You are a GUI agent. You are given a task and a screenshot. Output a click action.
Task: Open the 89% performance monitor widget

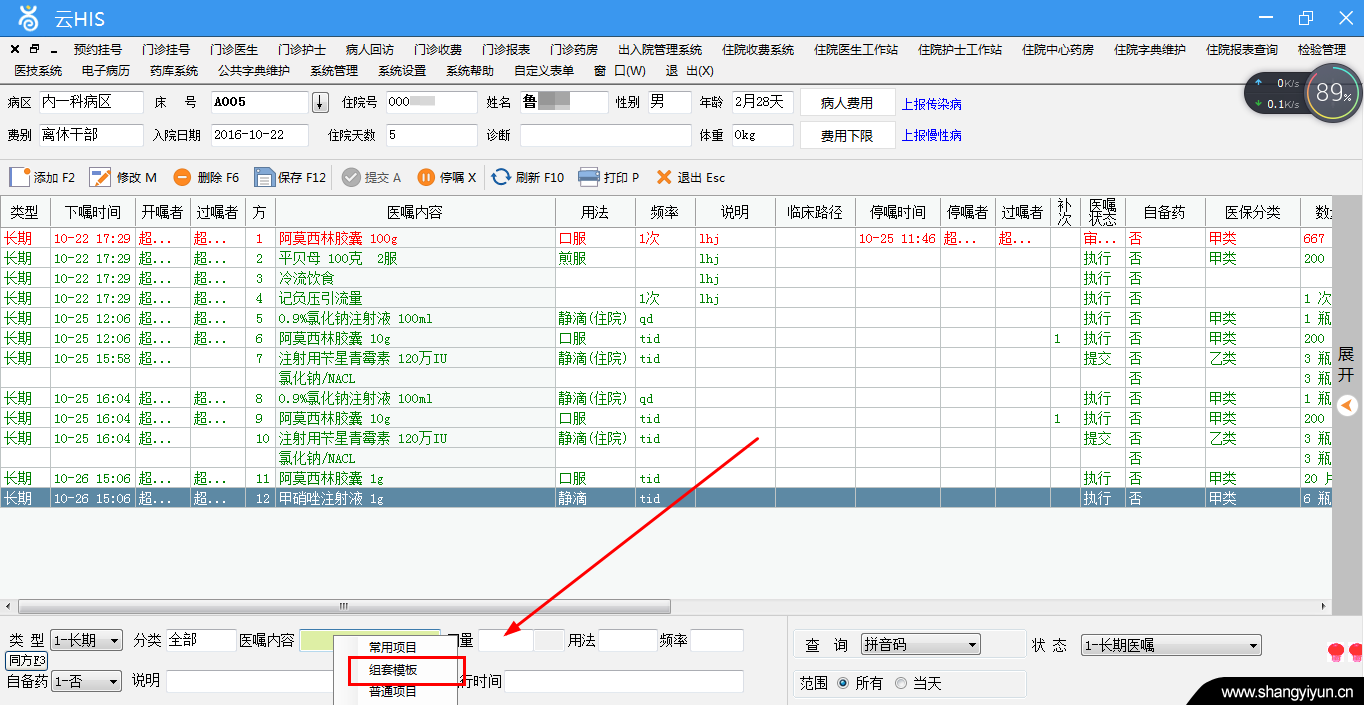(x=1333, y=92)
